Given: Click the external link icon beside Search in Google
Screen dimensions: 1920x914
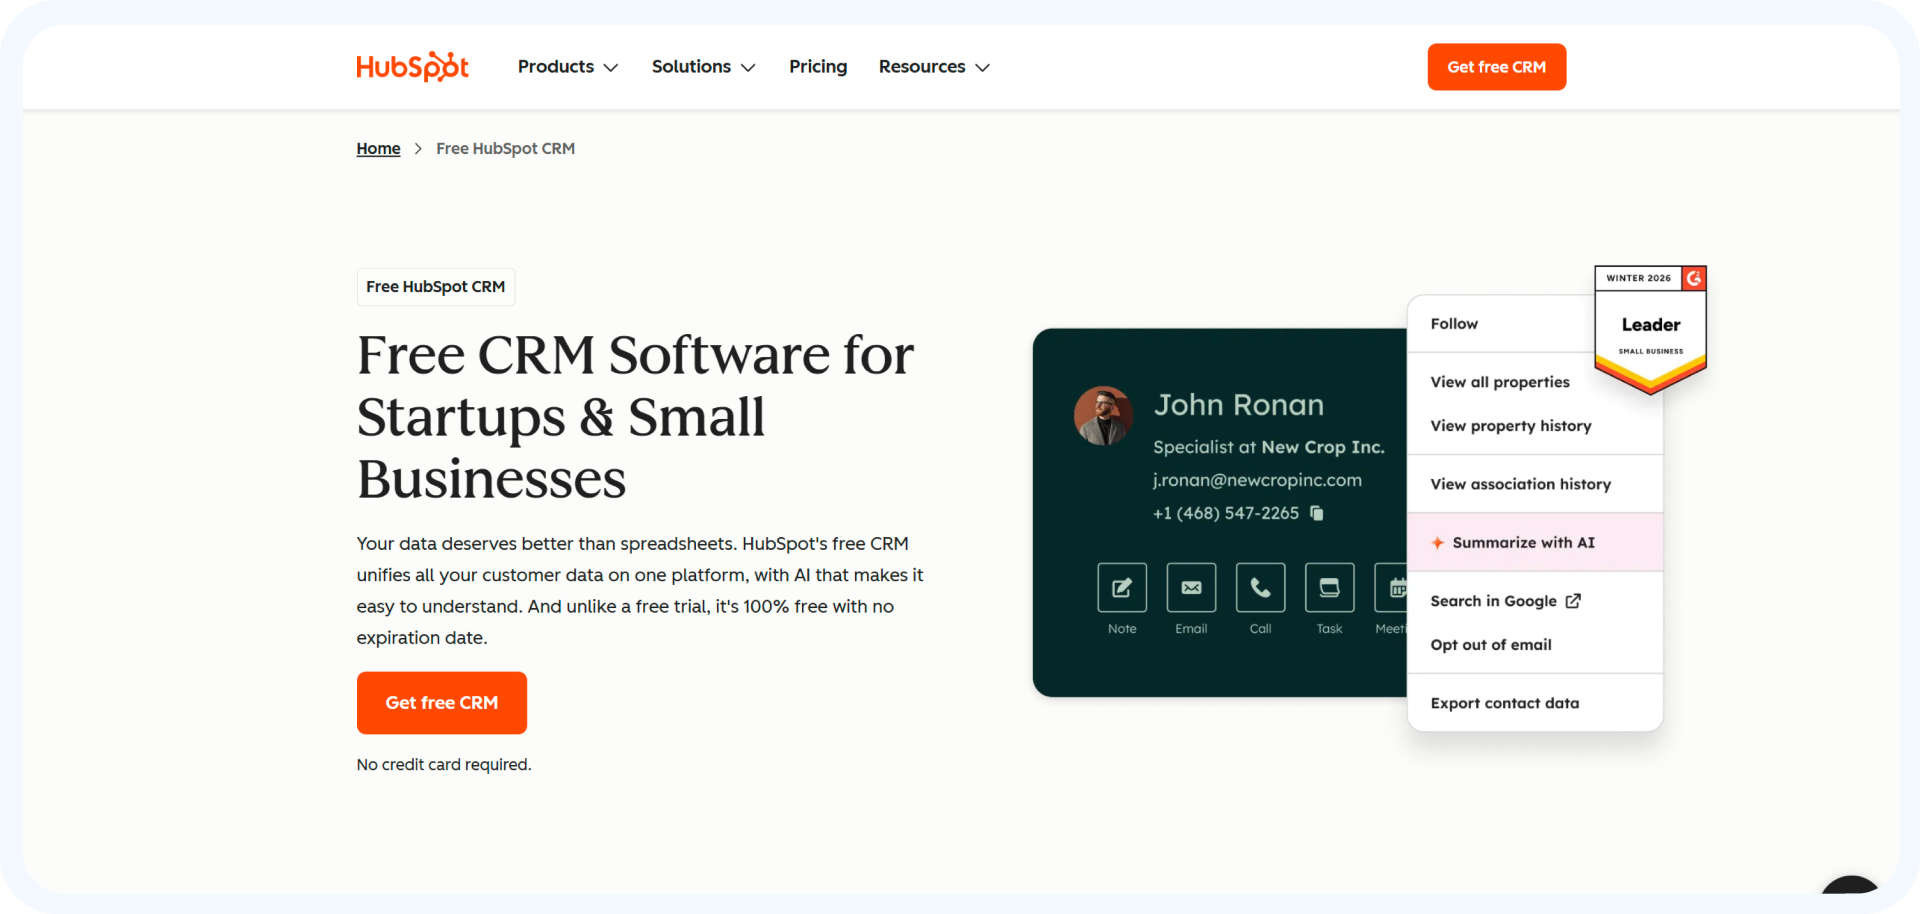Looking at the screenshot, I should [x=1573, y=600].
